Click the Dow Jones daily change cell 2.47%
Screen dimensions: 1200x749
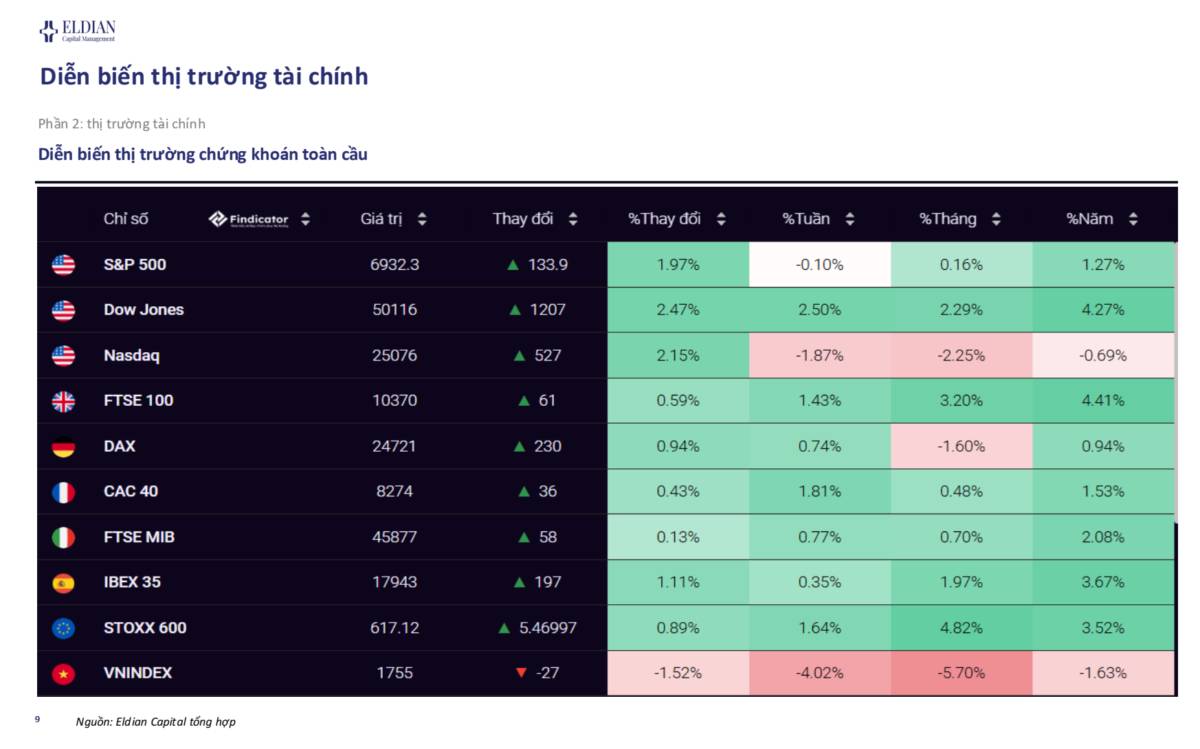point(678,310)
